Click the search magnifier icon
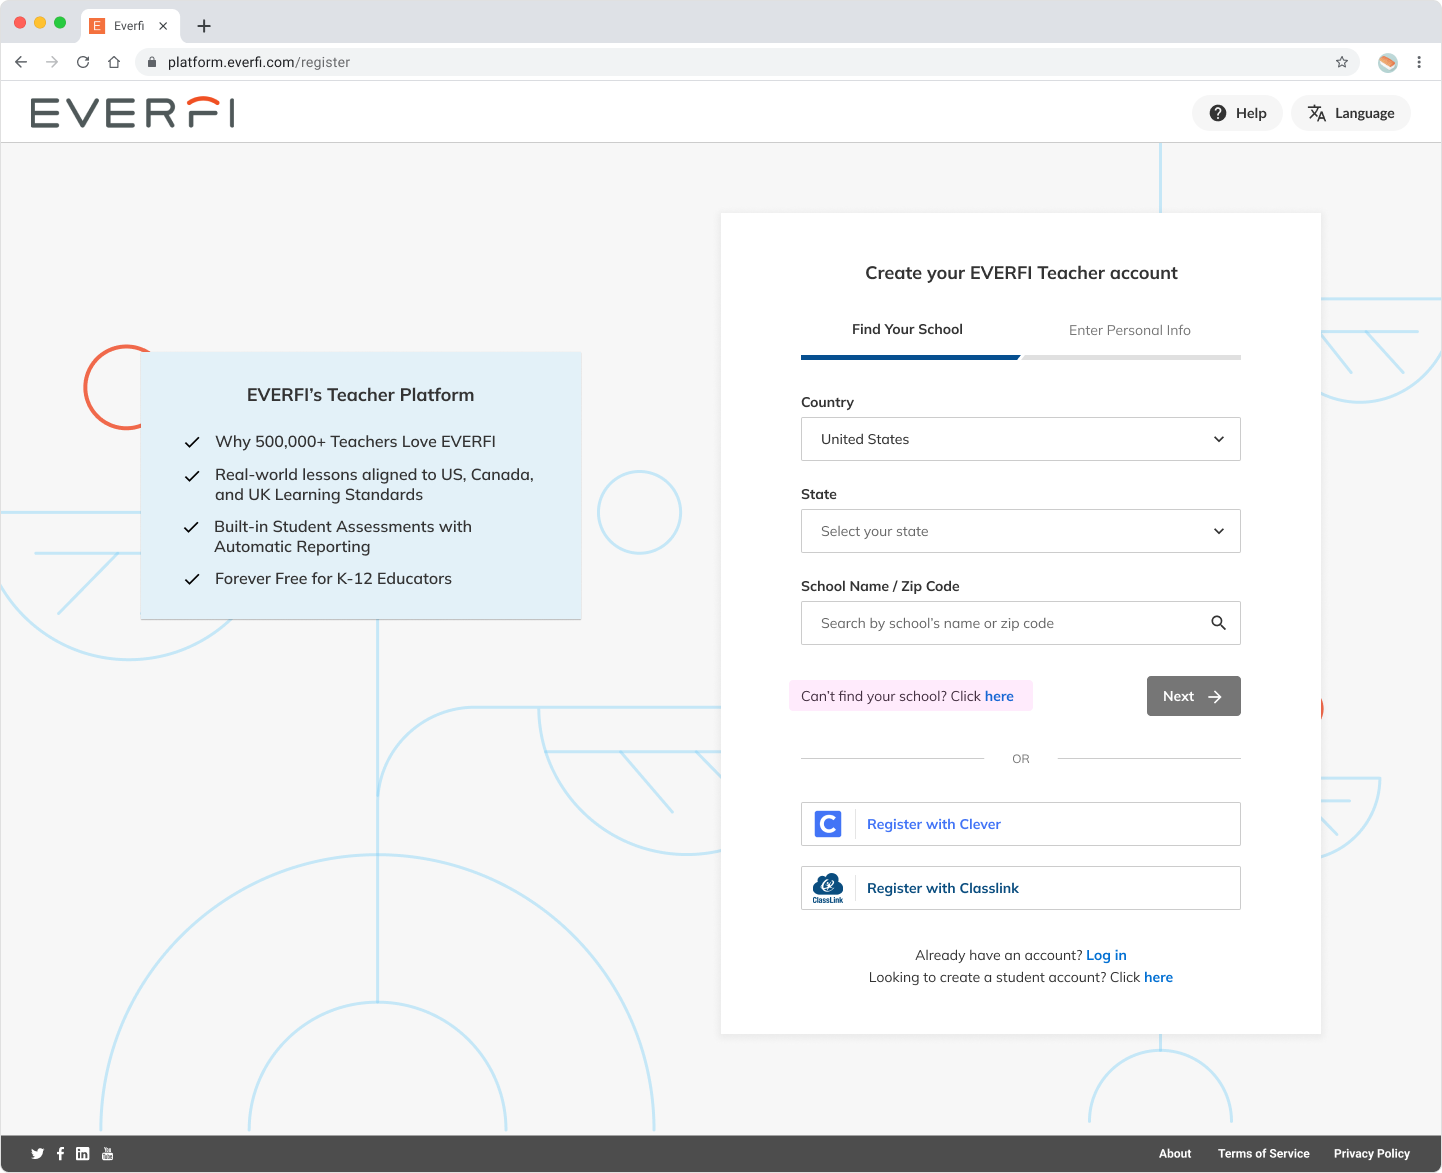Screen dimensions: 1442x1173 1218,623
